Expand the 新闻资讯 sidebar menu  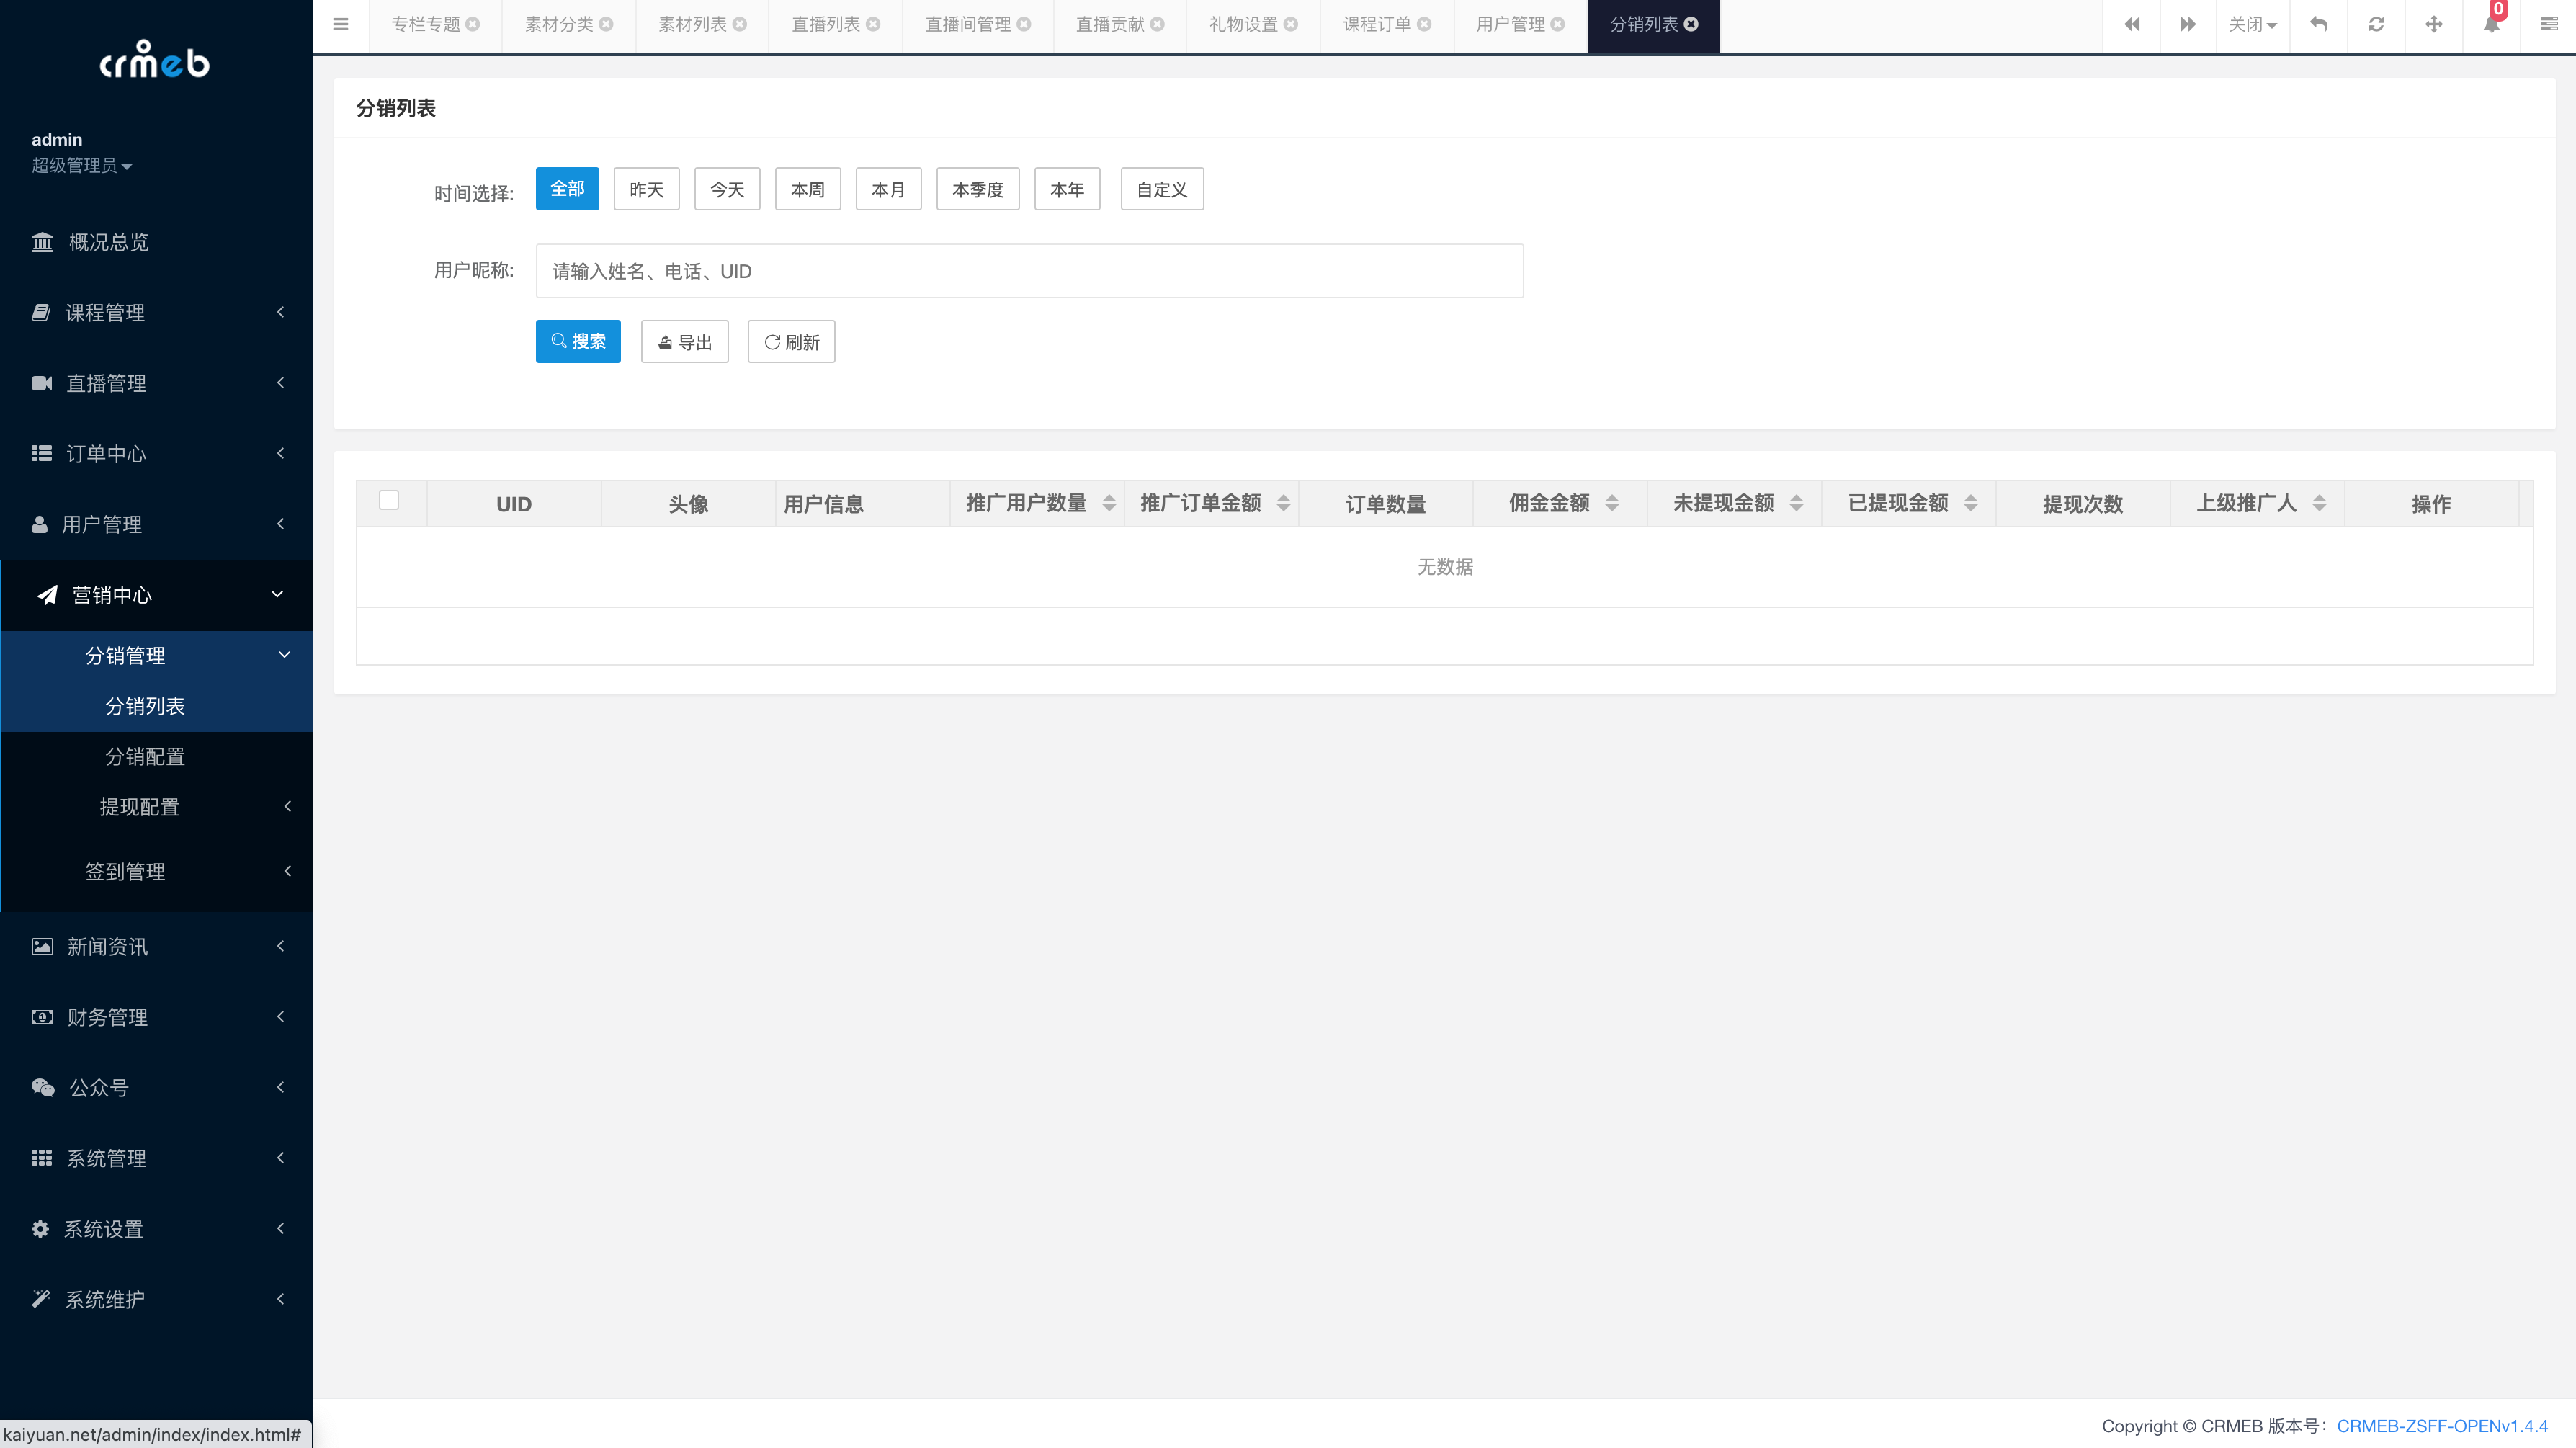(x=156, y=947)
